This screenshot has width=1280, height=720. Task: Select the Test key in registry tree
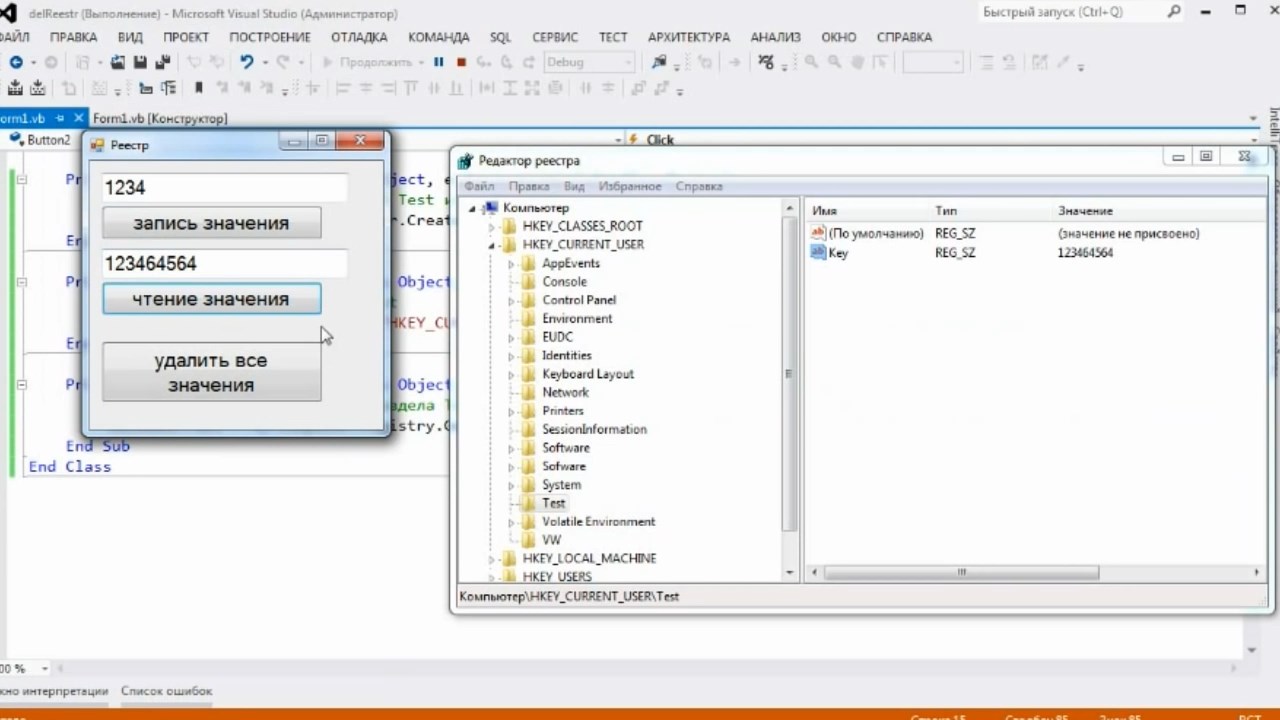544,504
